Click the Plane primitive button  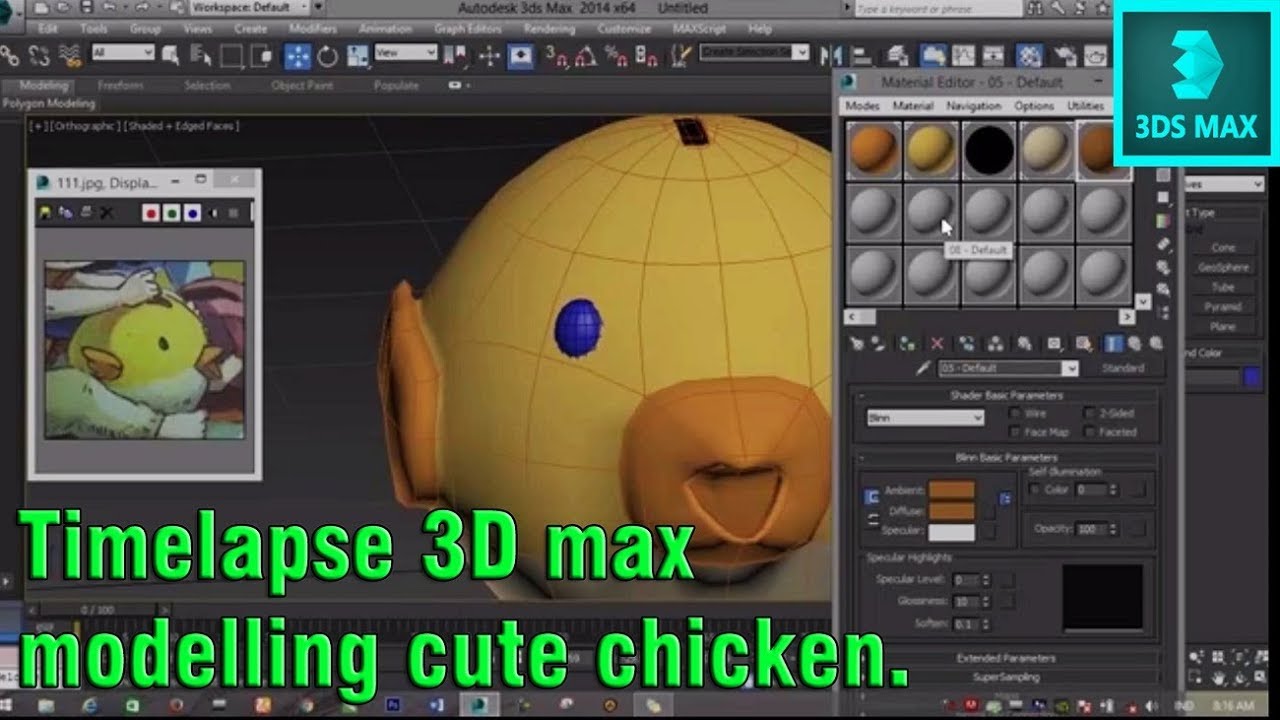pyautogui.click(x=1222, y=327)
